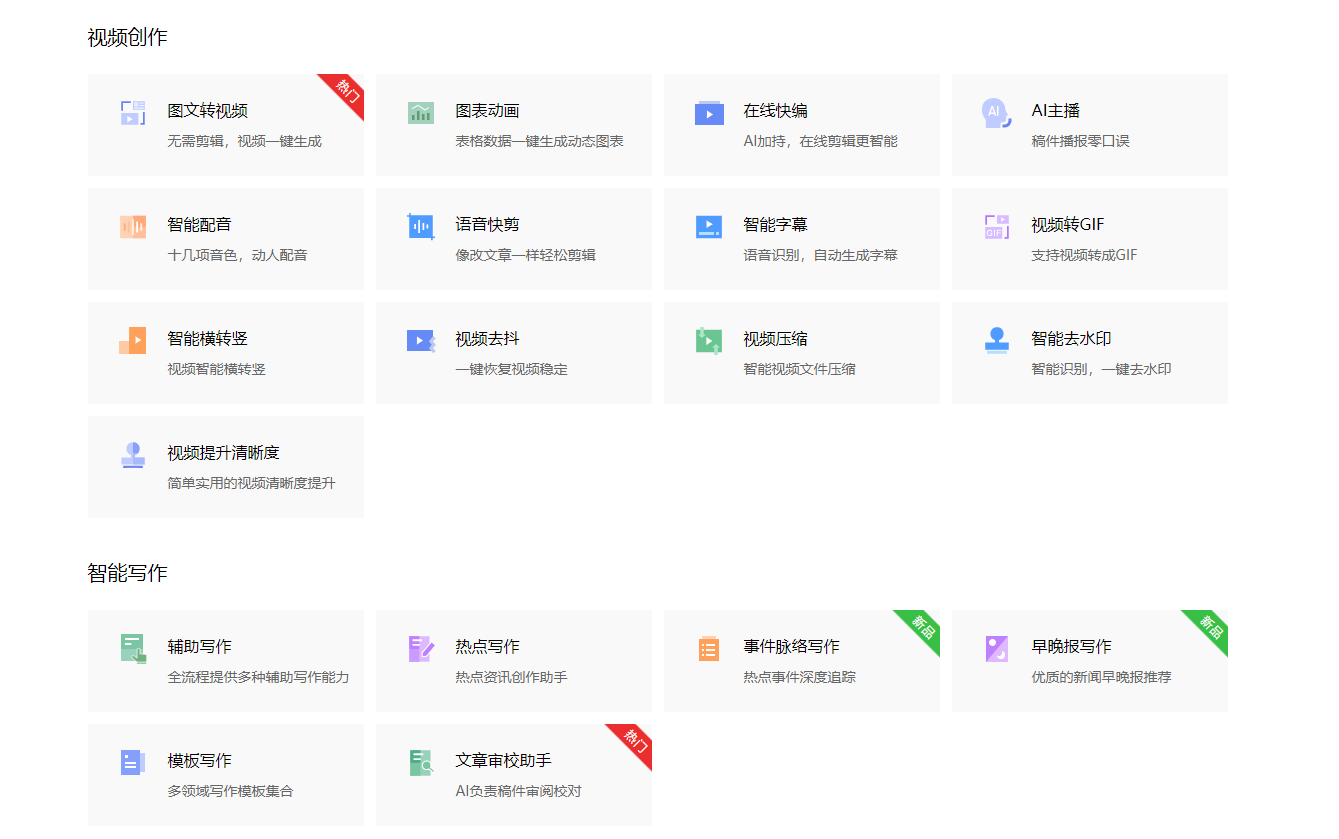The image size is (1339, 839).
Task: Click the text 优质的新闻早晚报推荐
Action: 1102,677
